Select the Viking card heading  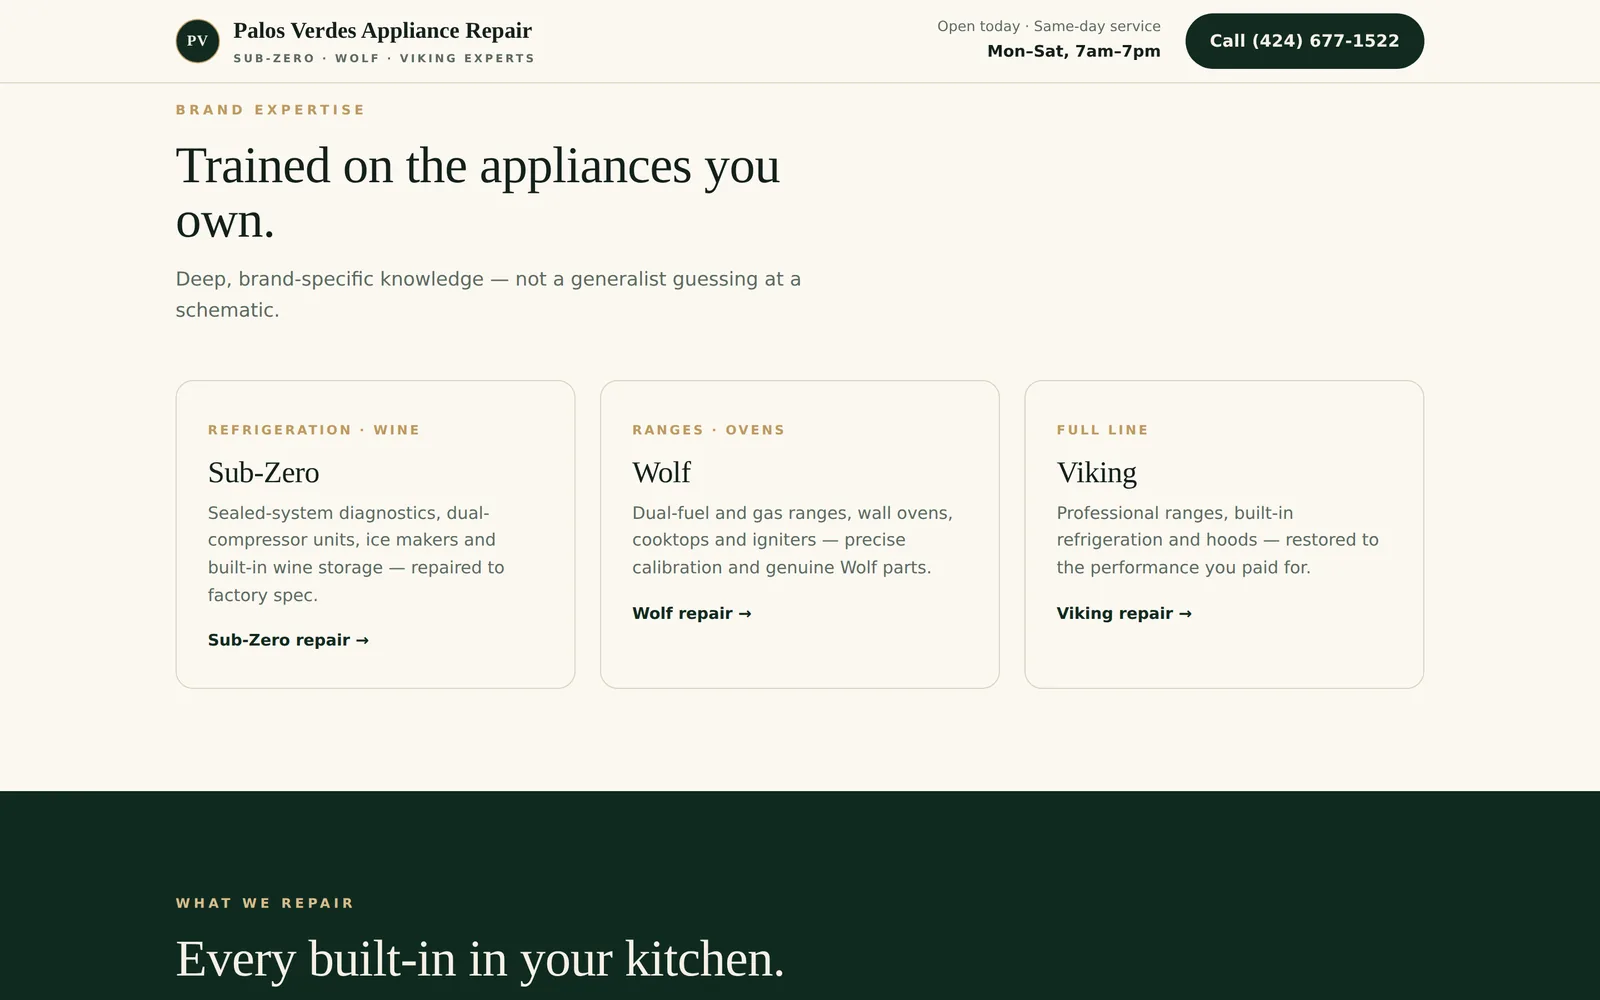coord(1096,472)
